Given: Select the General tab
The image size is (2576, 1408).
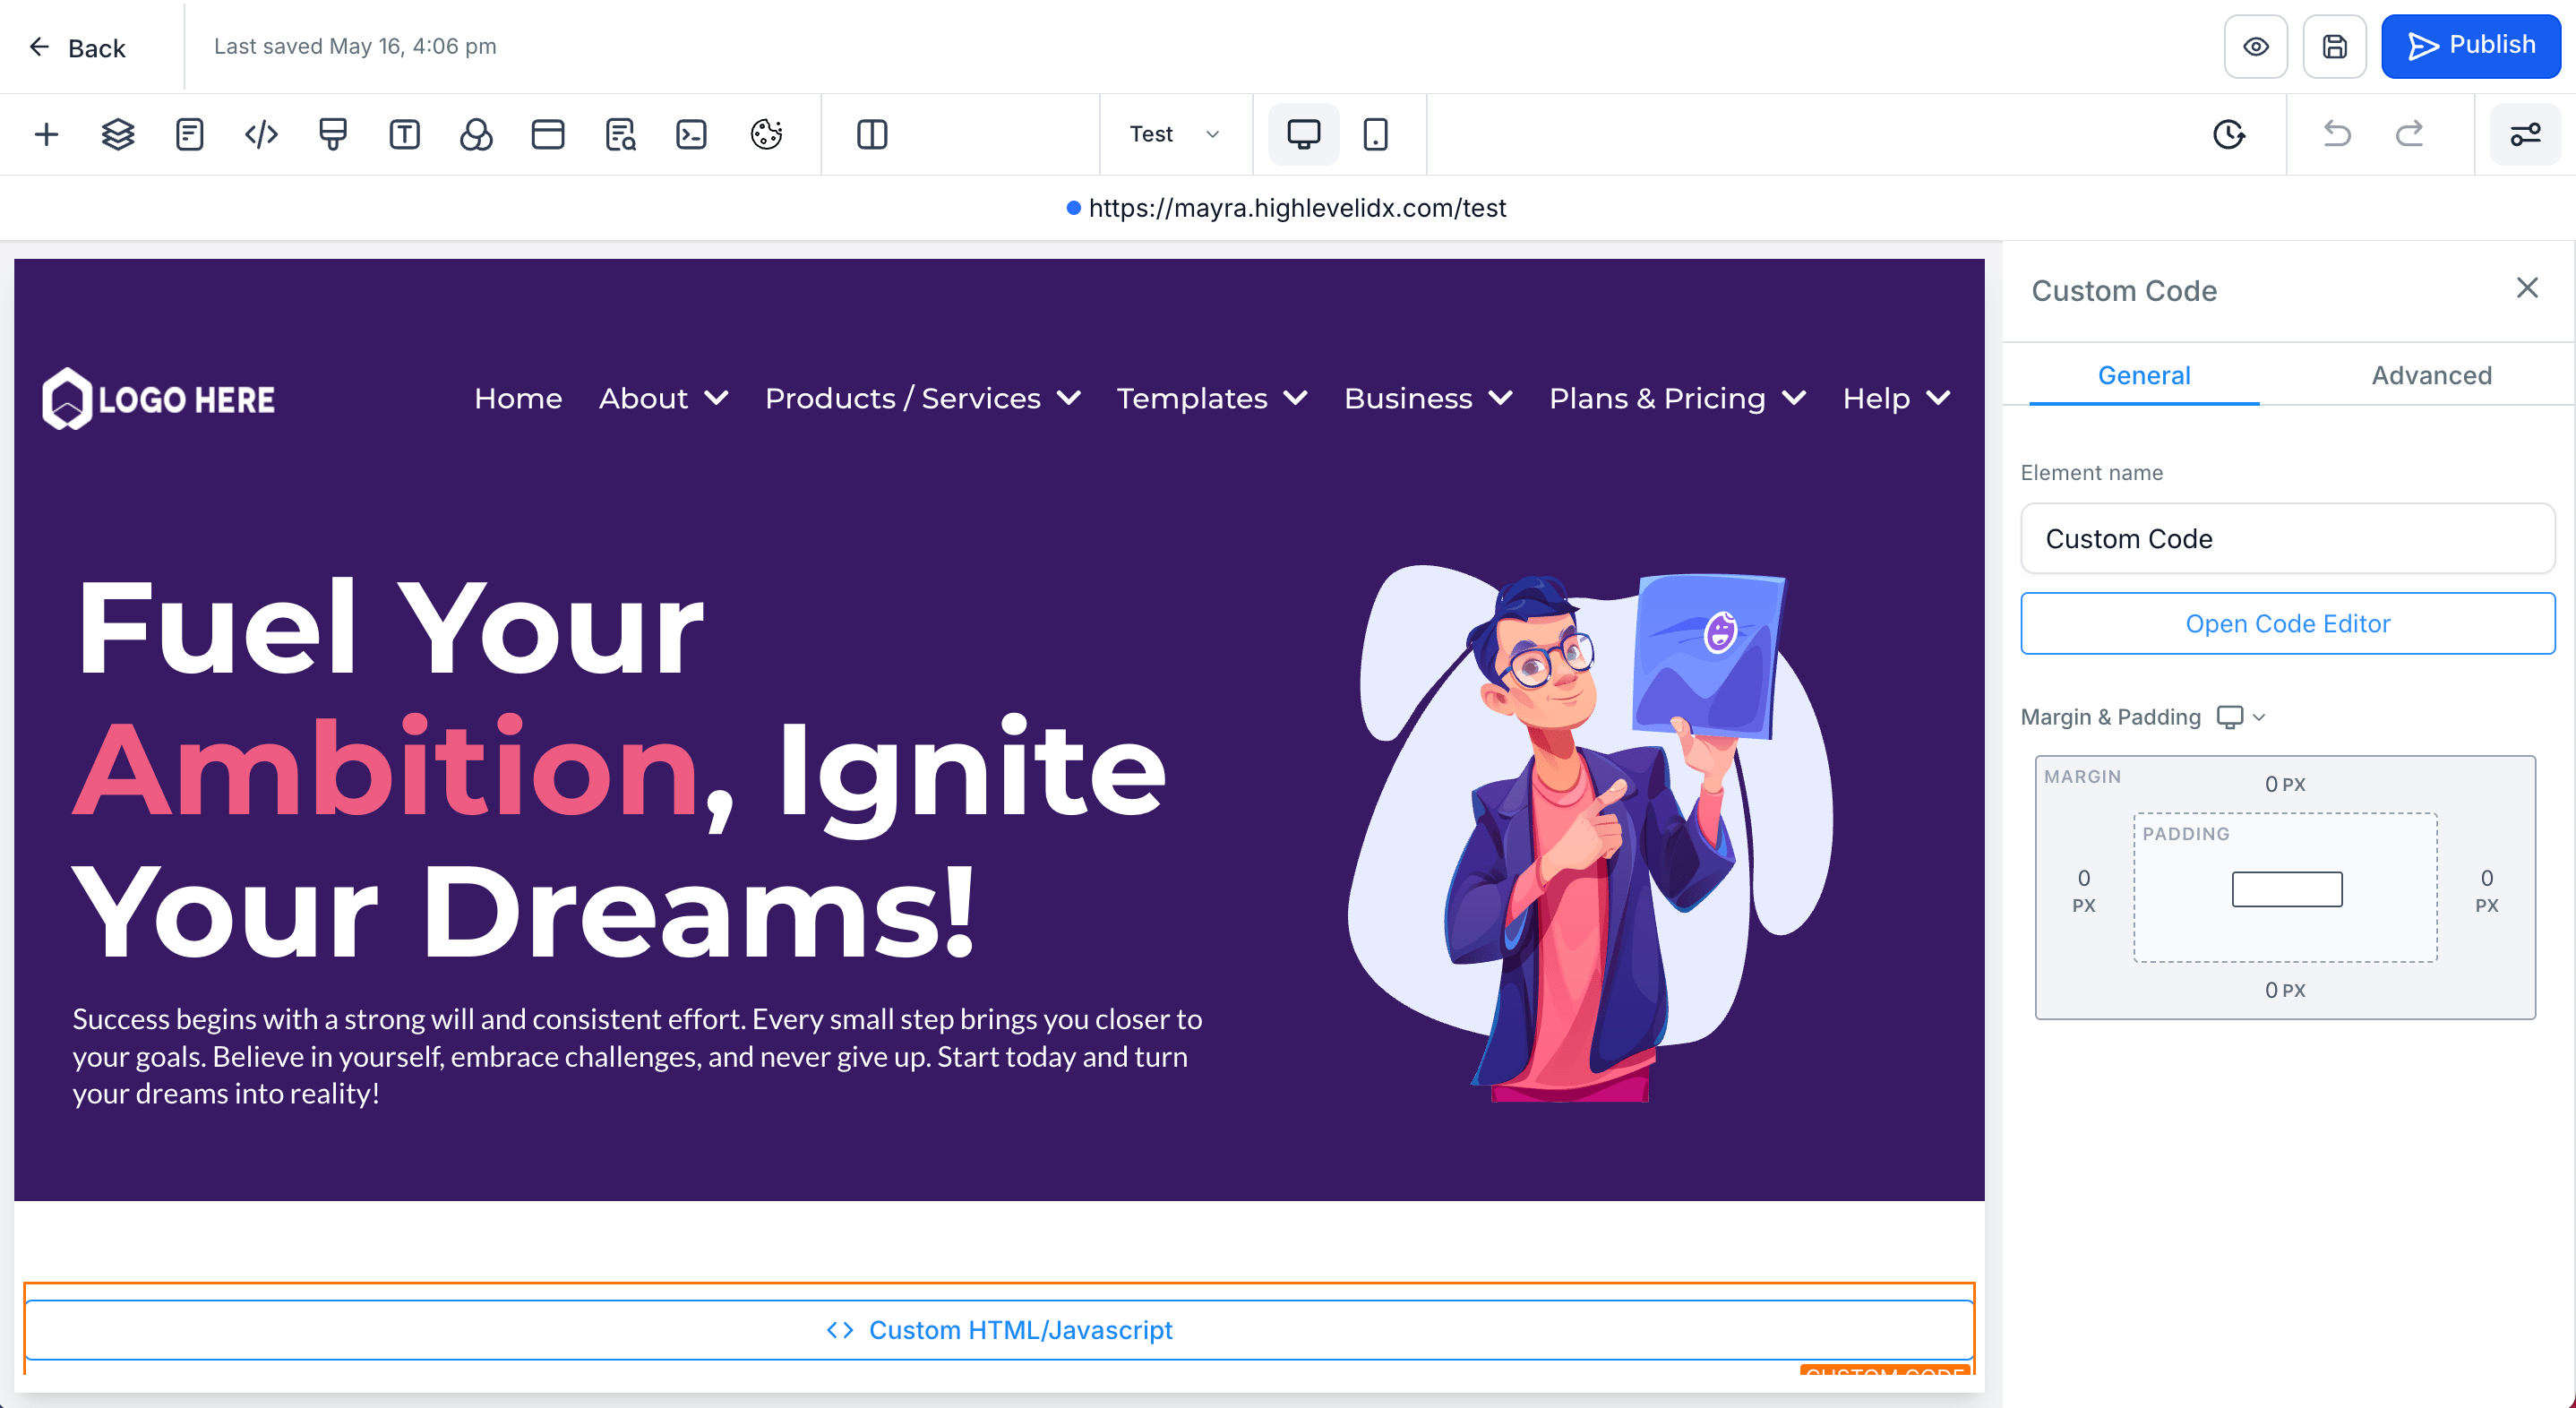Looking at the screenshot, I should (2143, 375).
